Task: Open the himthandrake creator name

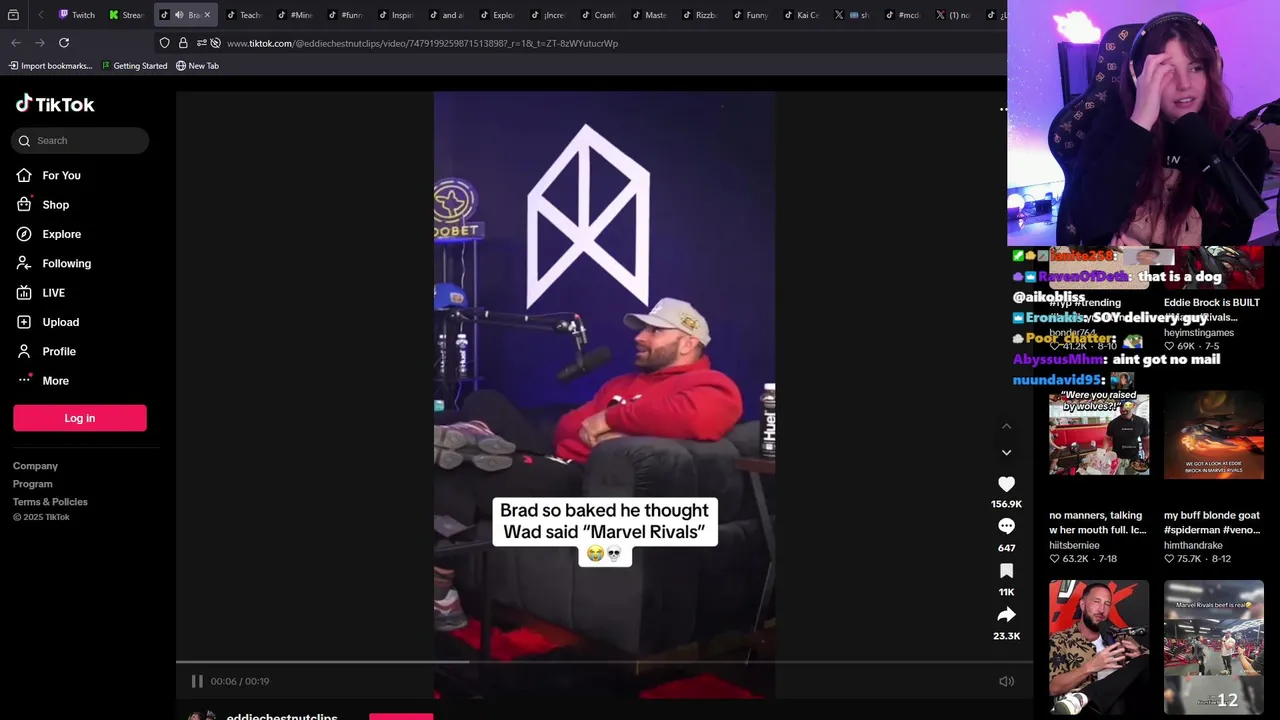Action: pos(1193,545)
